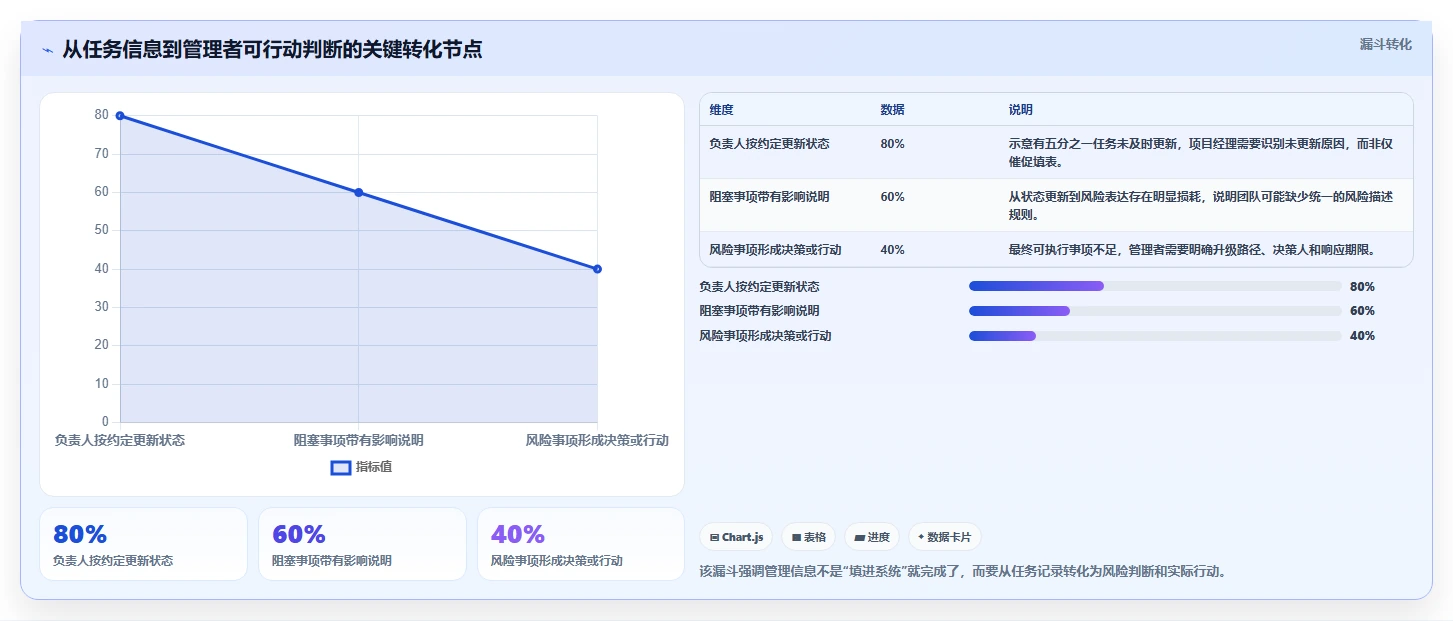The image size is (1453, 621).
Task: Click the 40% figure beside the third progress bar
Action: (x=1362, y=336)
